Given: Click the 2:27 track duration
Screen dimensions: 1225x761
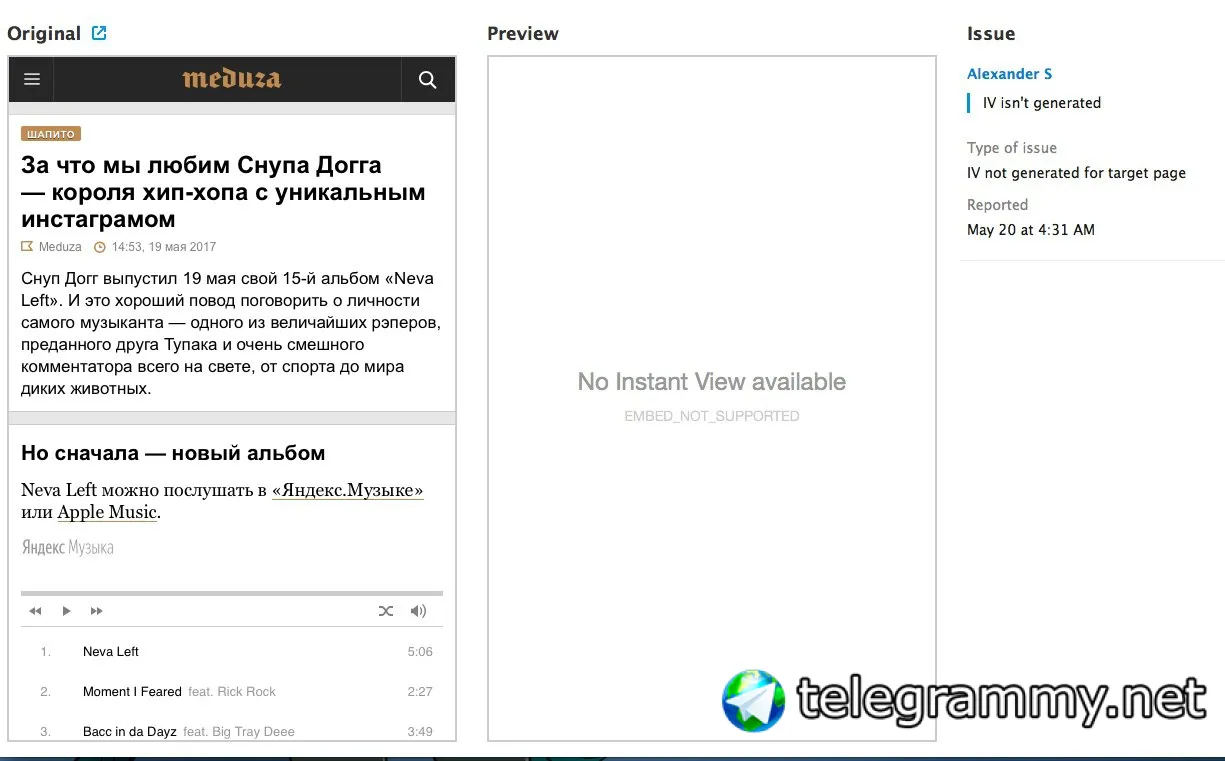Looking at the screenshot, I should [x=420, y=692].
